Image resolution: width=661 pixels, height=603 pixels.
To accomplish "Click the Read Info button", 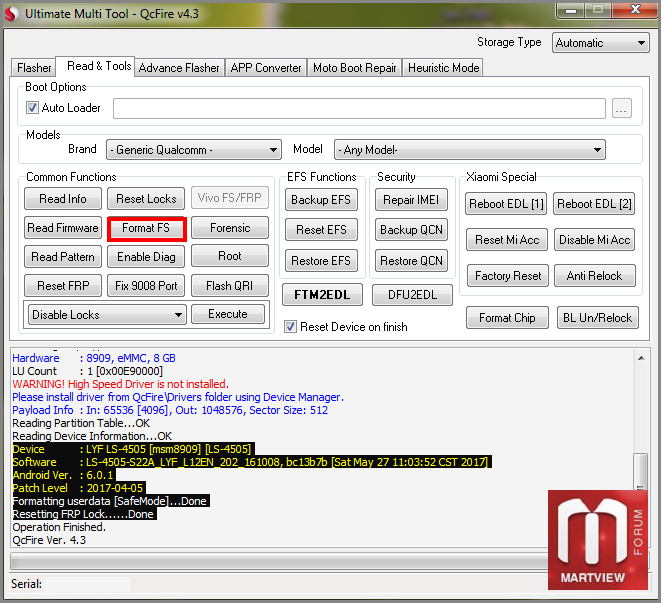I will (x=63, y=198).
